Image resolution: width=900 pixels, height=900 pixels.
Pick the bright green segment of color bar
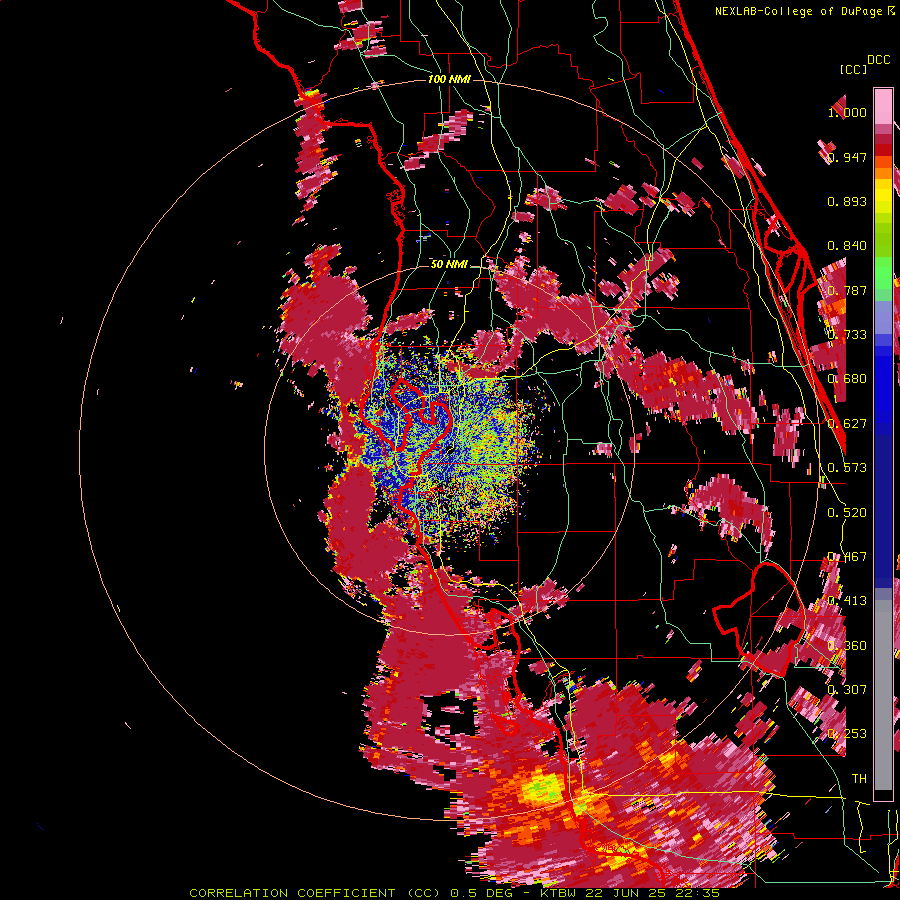883,271
